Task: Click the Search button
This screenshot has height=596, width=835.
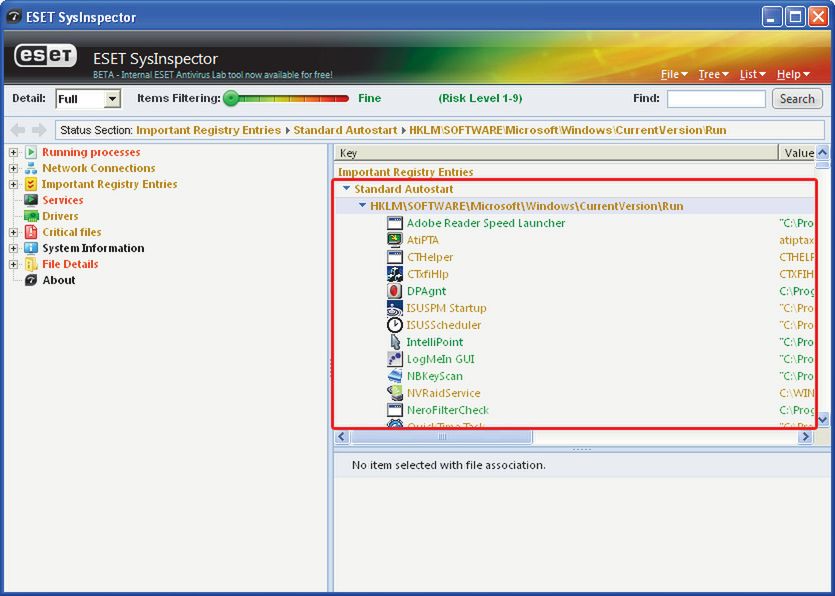Action: (x=797, y=99)
